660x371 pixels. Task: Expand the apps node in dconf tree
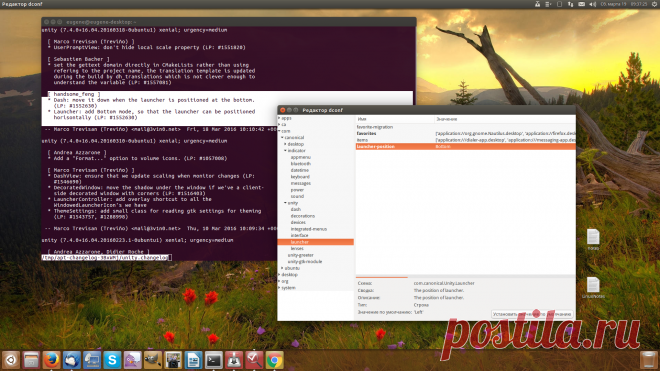(x=279, y=118)
